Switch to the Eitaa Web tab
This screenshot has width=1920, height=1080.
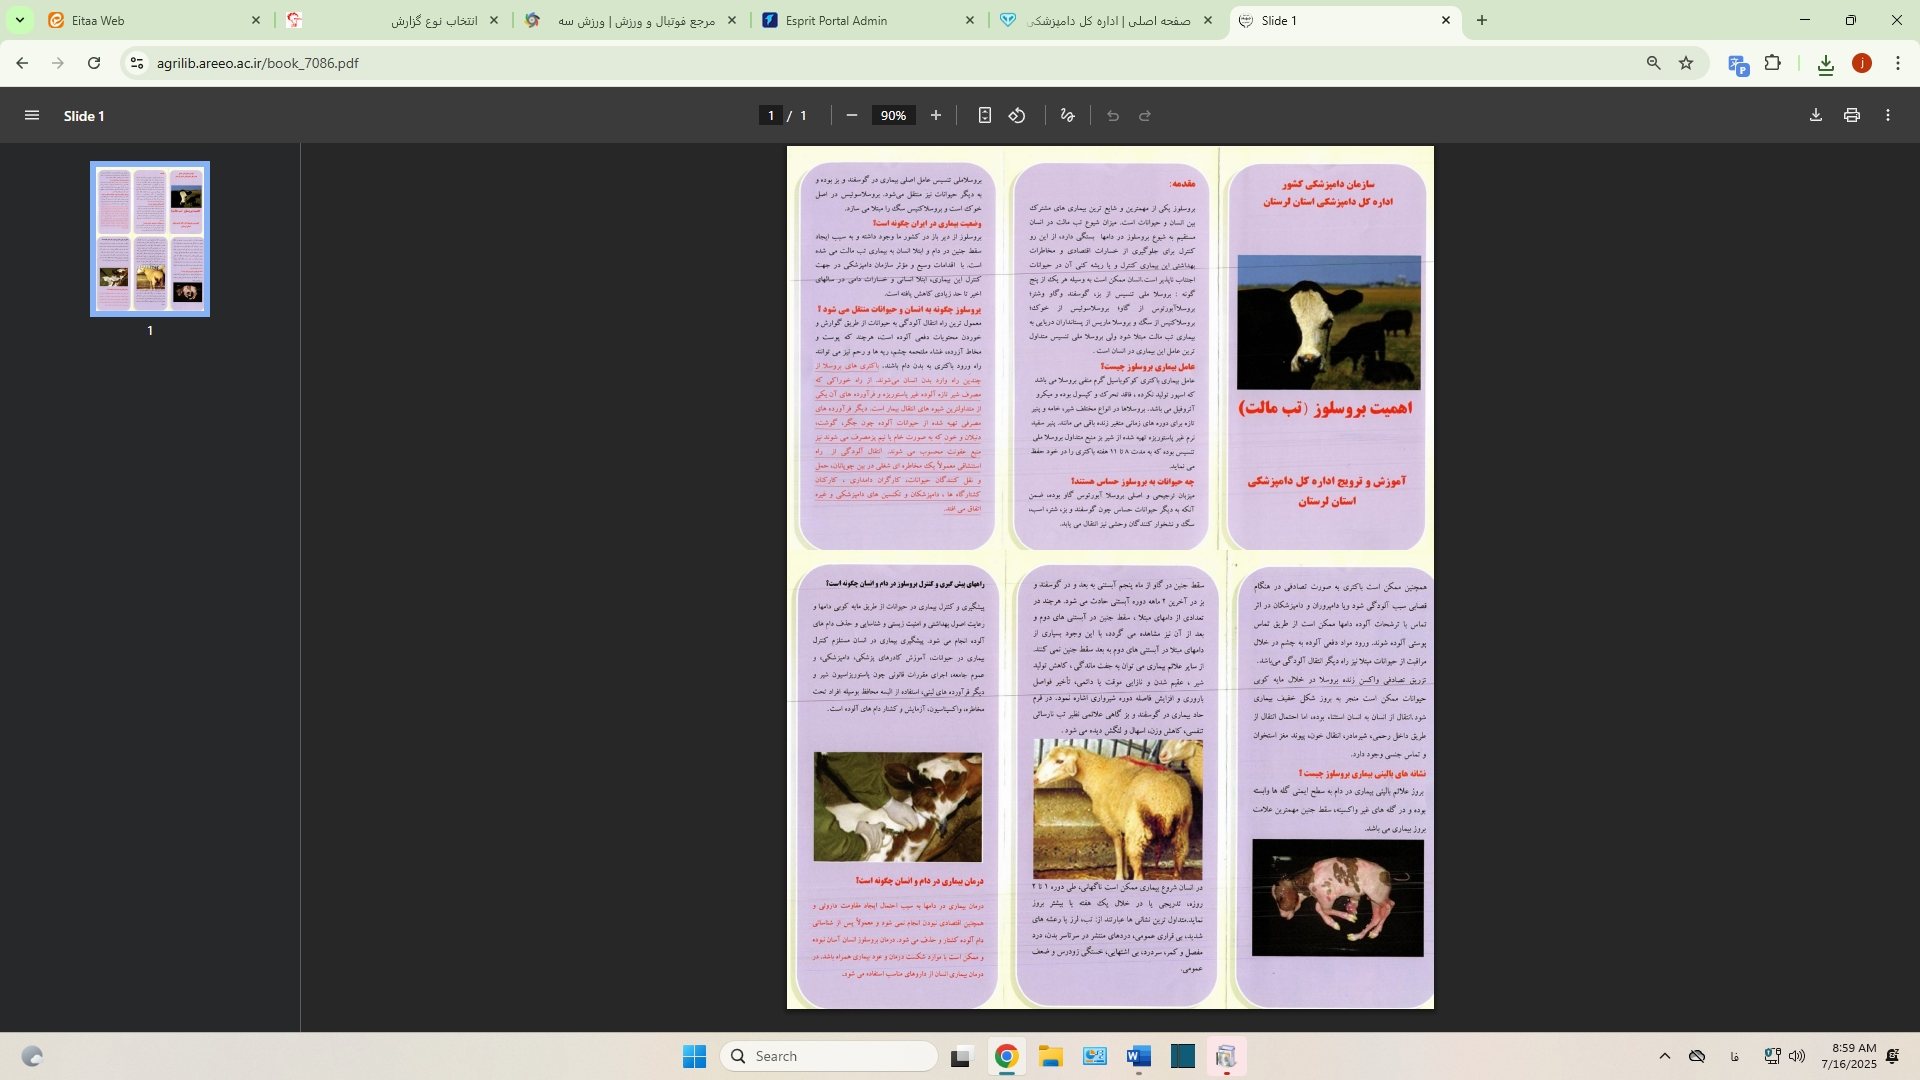pos(150,20)
